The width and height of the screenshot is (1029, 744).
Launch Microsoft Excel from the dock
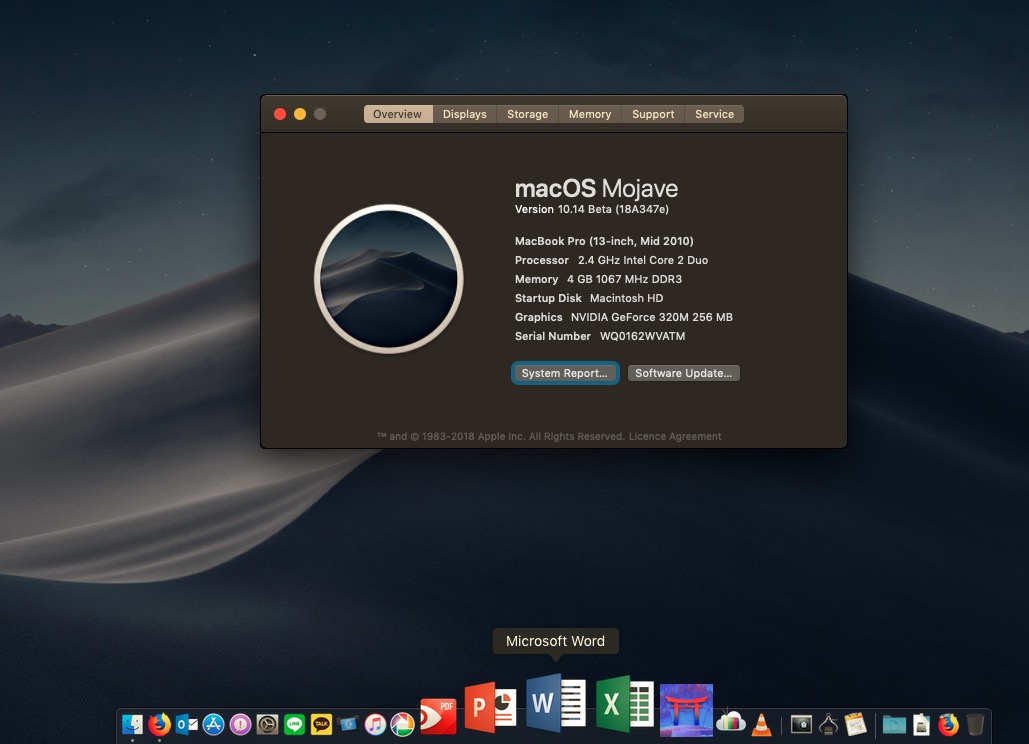click(x=625, y=705)
